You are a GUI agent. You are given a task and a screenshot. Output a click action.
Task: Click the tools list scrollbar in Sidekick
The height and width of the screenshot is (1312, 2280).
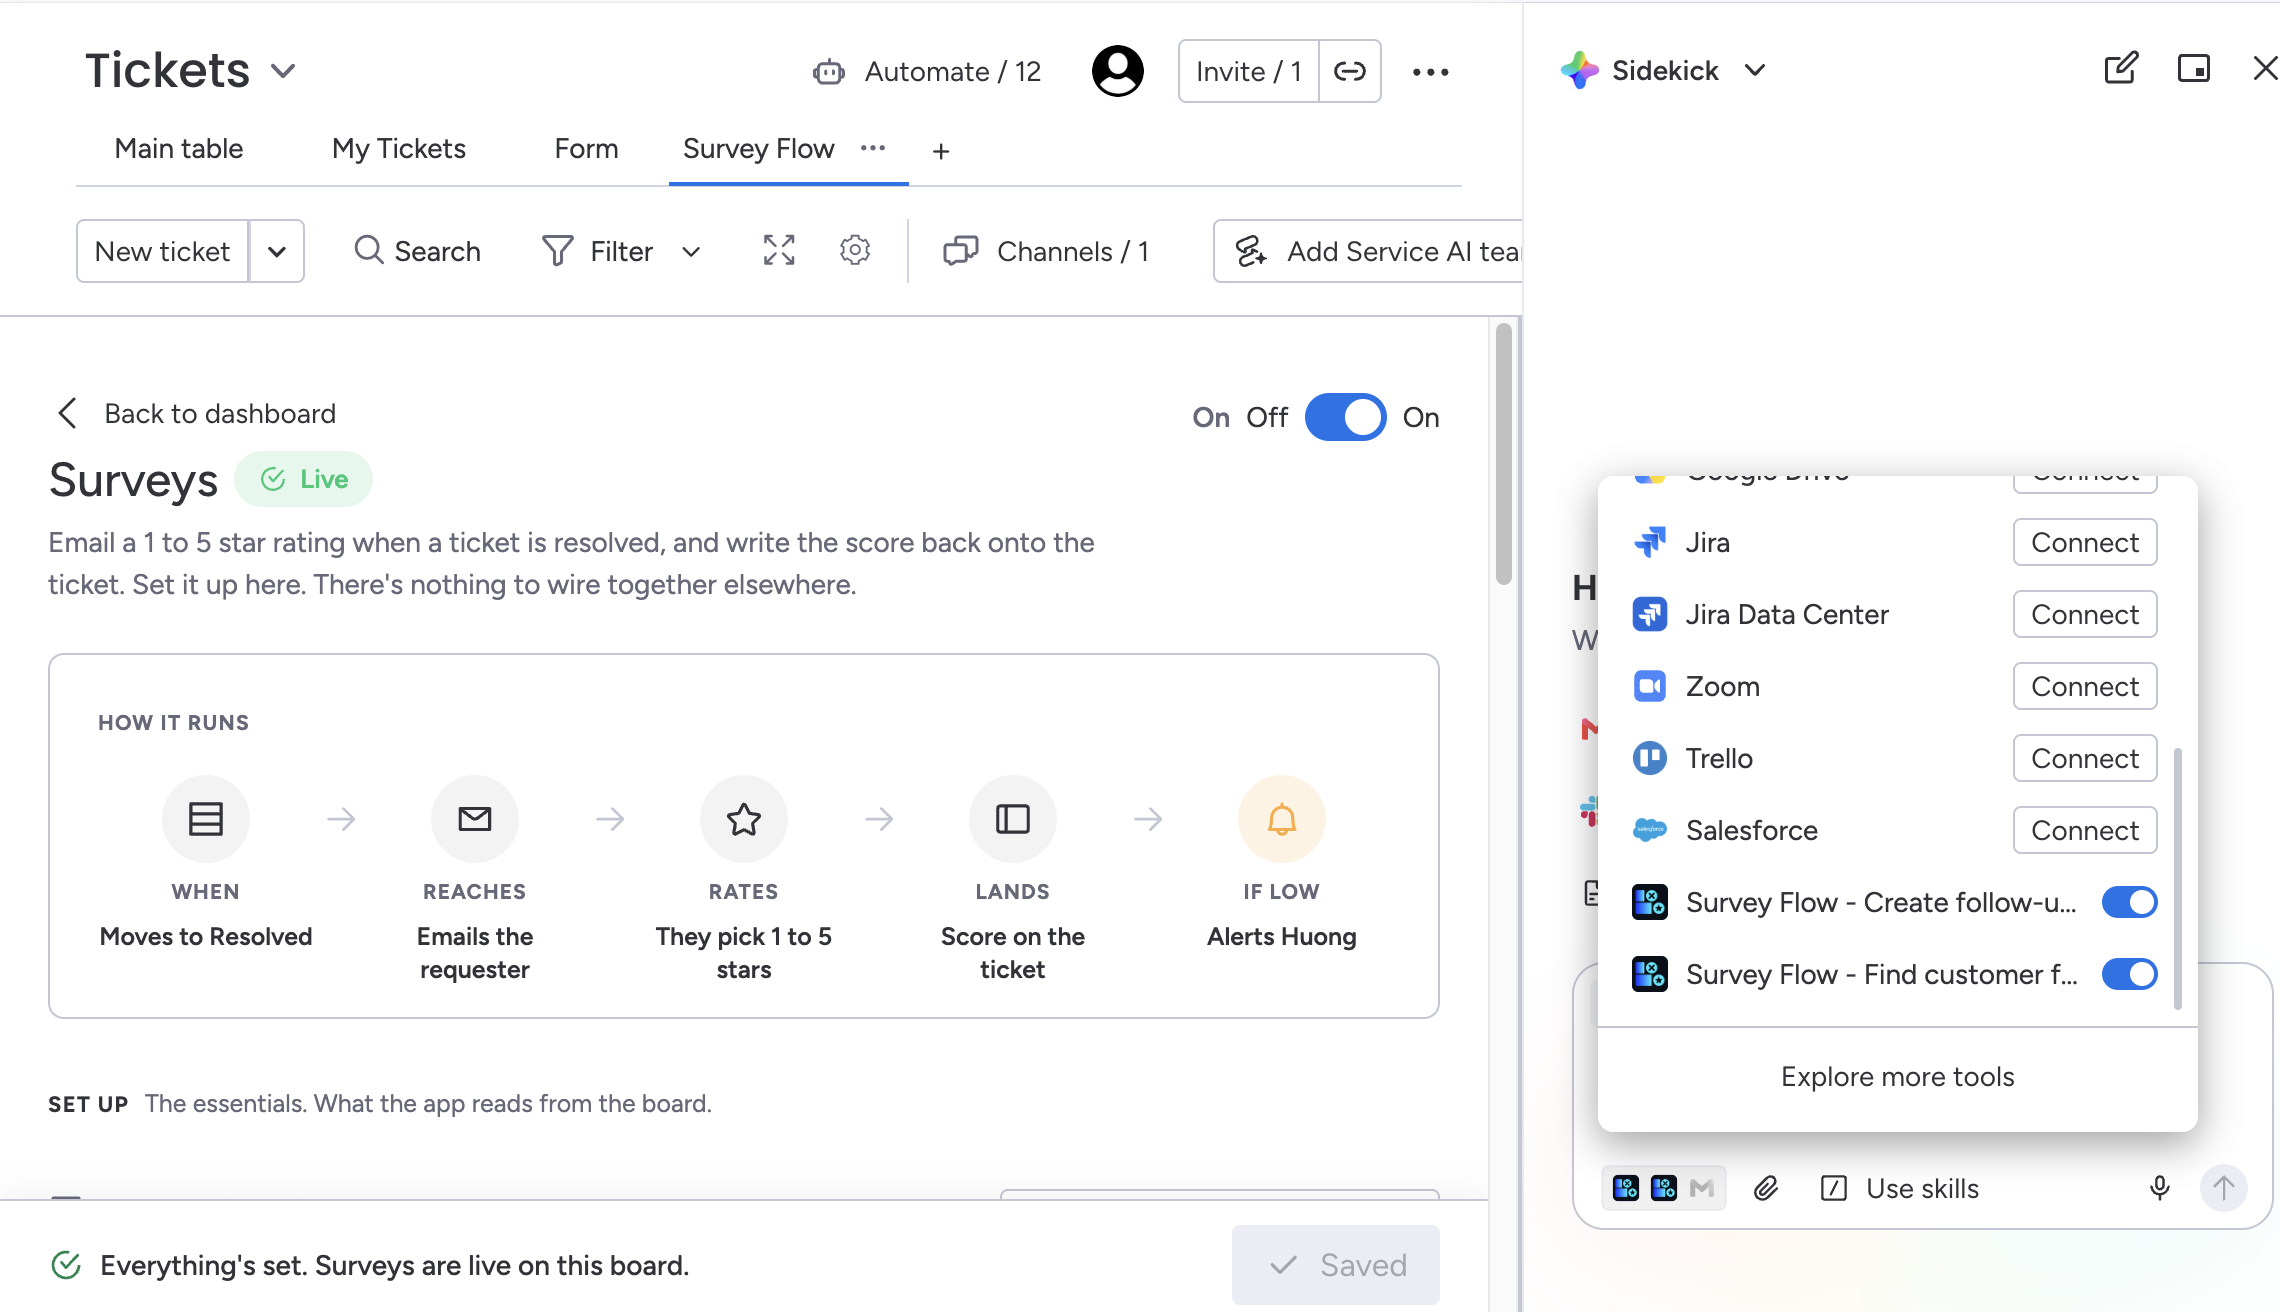2177,879
